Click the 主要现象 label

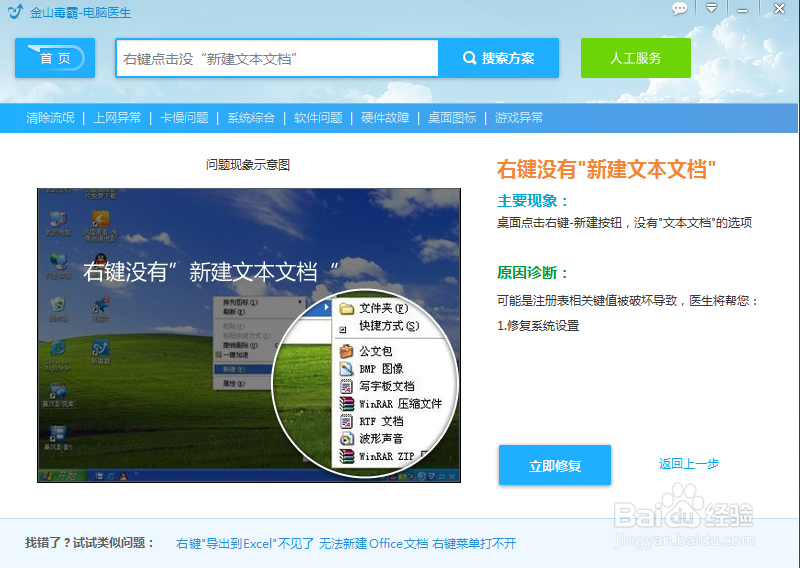tap(533, 201)
